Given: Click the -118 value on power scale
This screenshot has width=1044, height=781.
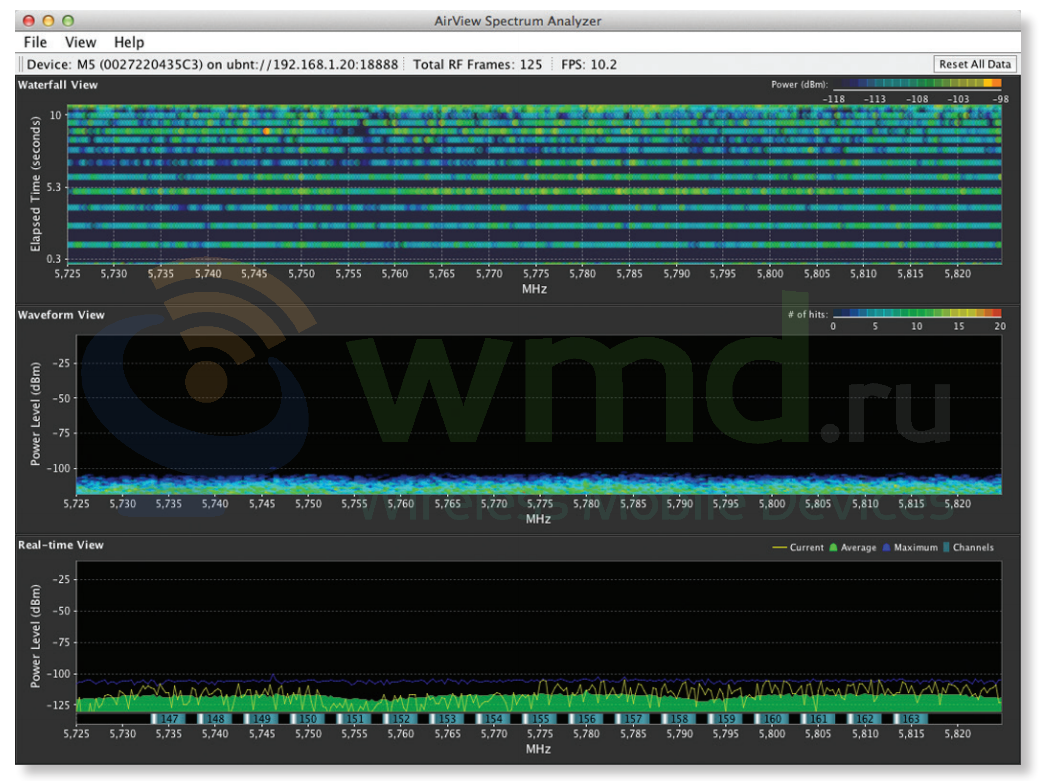Looking at the screenshot, I should (834, 99).
